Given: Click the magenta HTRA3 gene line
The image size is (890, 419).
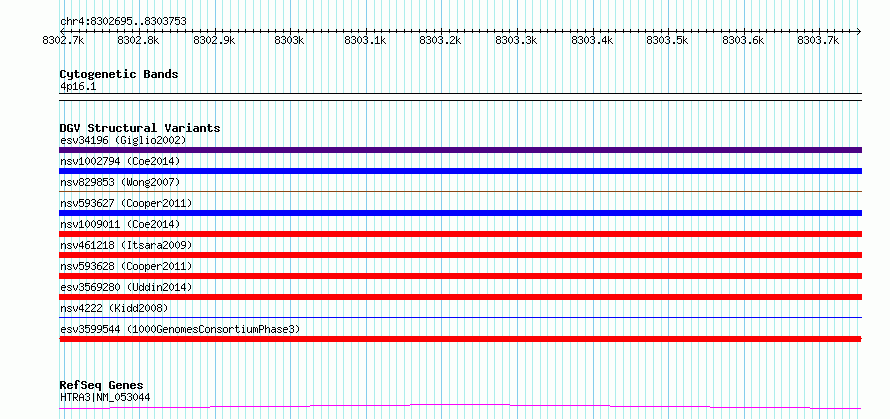Looking at the screenshot, I should point(460,407).
